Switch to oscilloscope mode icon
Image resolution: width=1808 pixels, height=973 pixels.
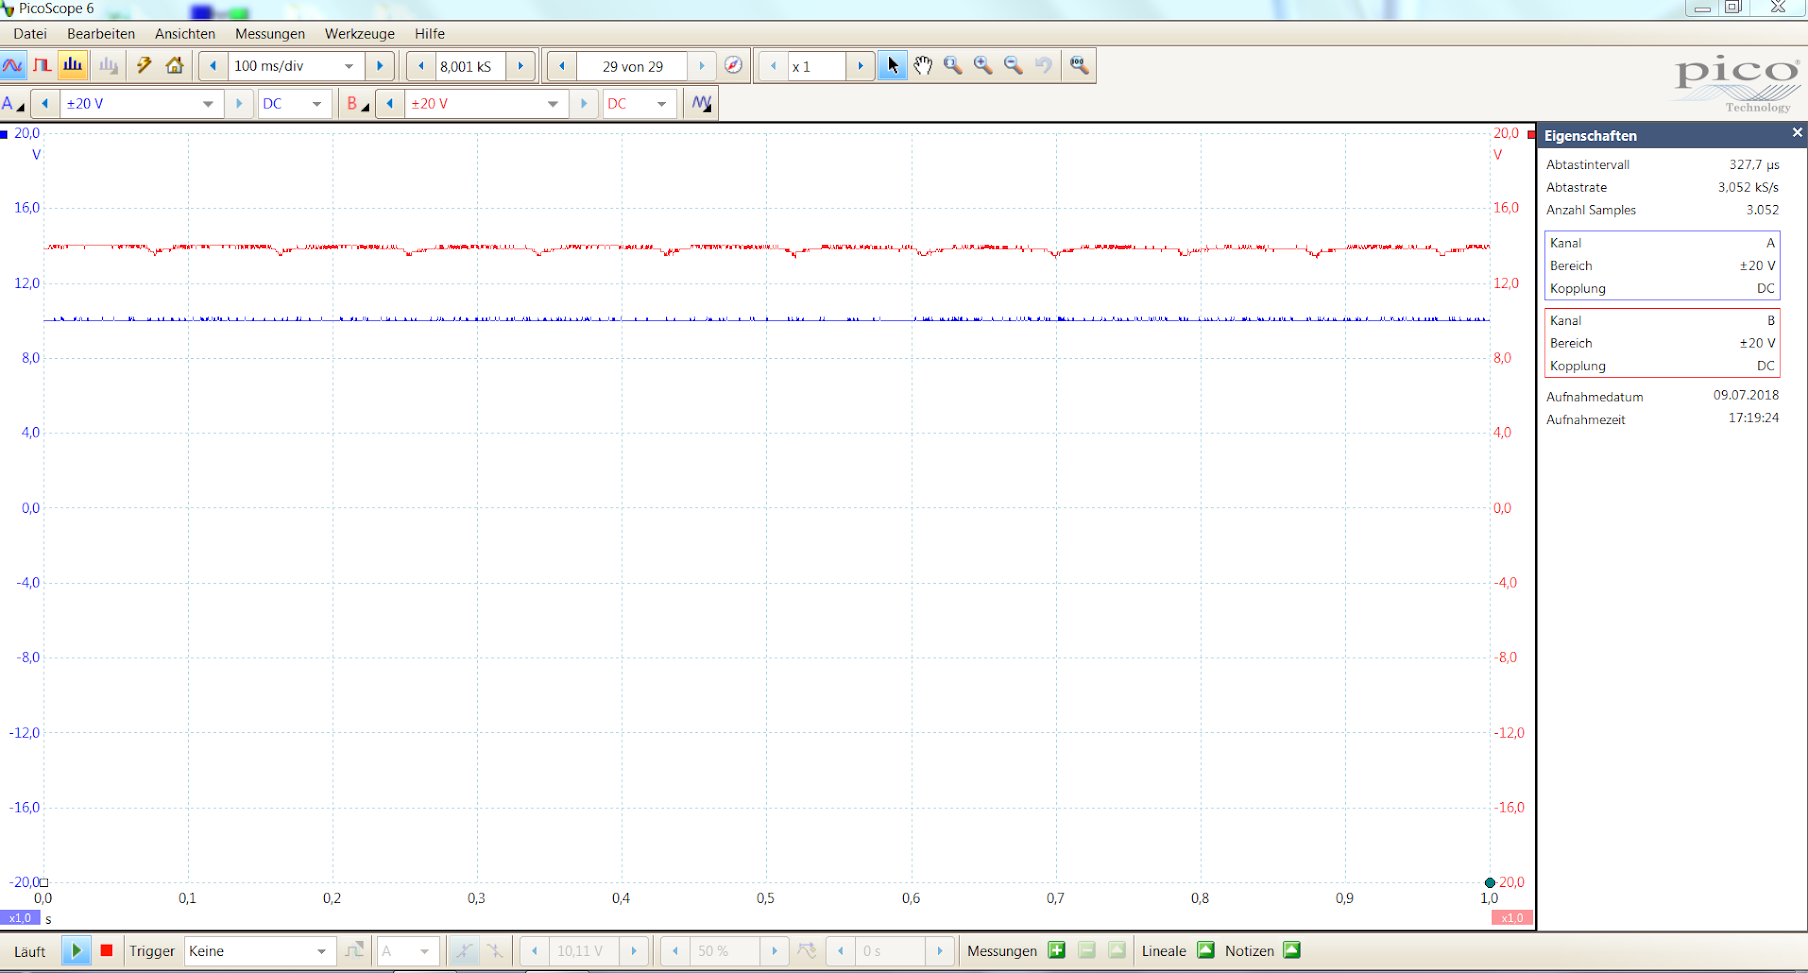pos(13,66)
